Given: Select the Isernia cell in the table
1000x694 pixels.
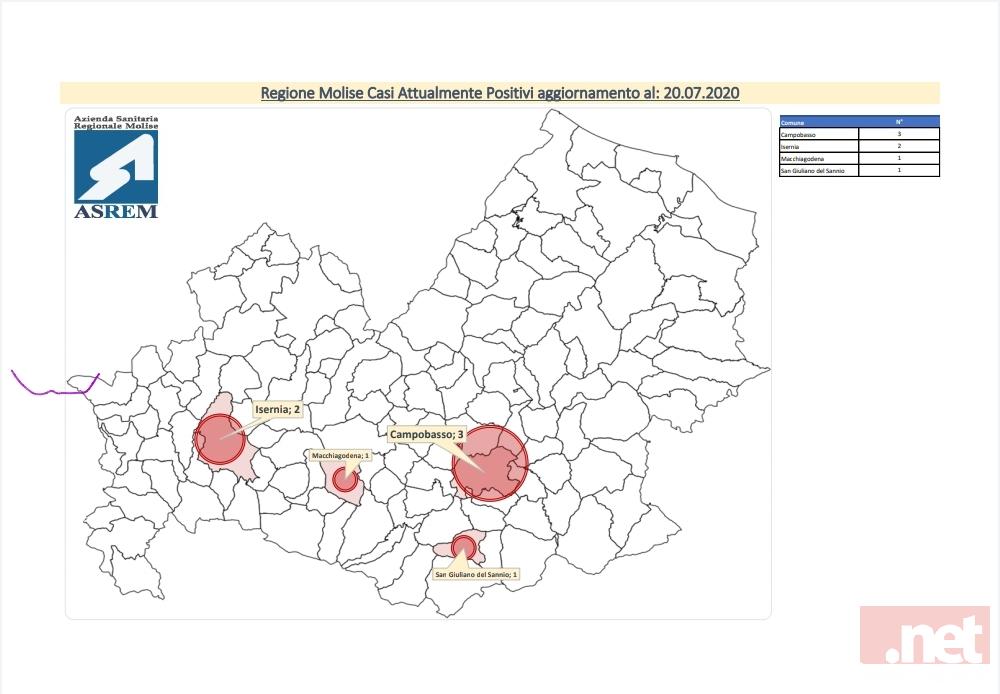Looking at the screenshot, I should tap(818, 146).
